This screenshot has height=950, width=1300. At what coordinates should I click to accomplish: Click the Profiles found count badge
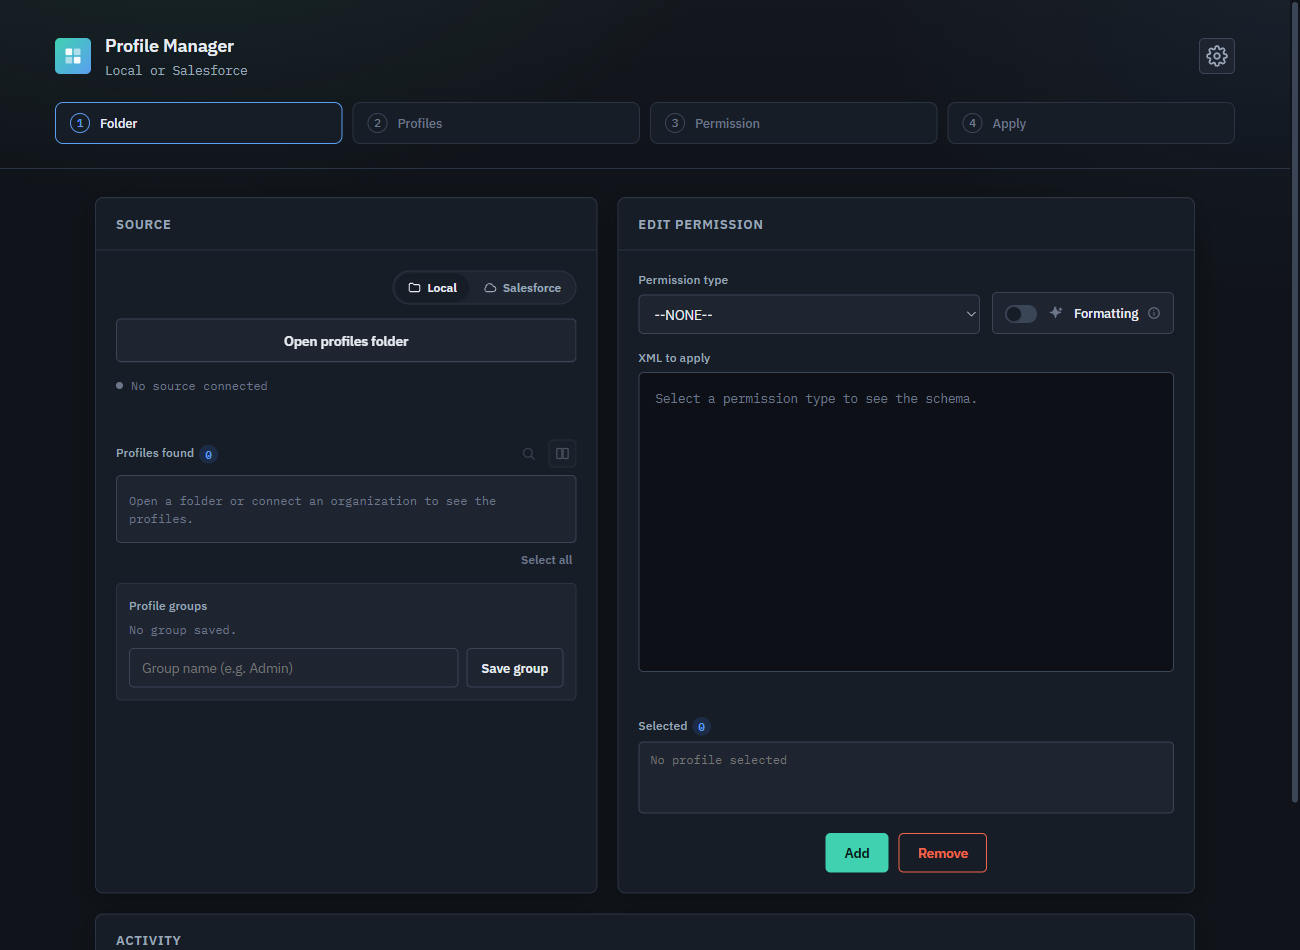point(208,454)
